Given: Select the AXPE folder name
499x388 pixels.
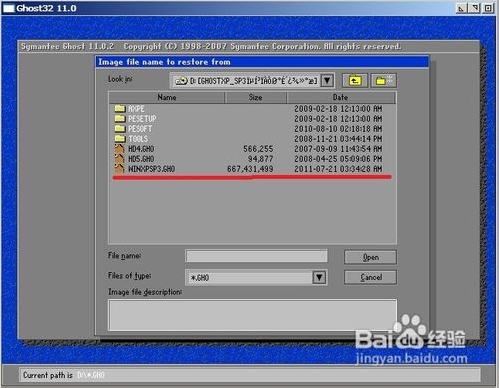Looking at the screenshot, I should tap(136, 109).
